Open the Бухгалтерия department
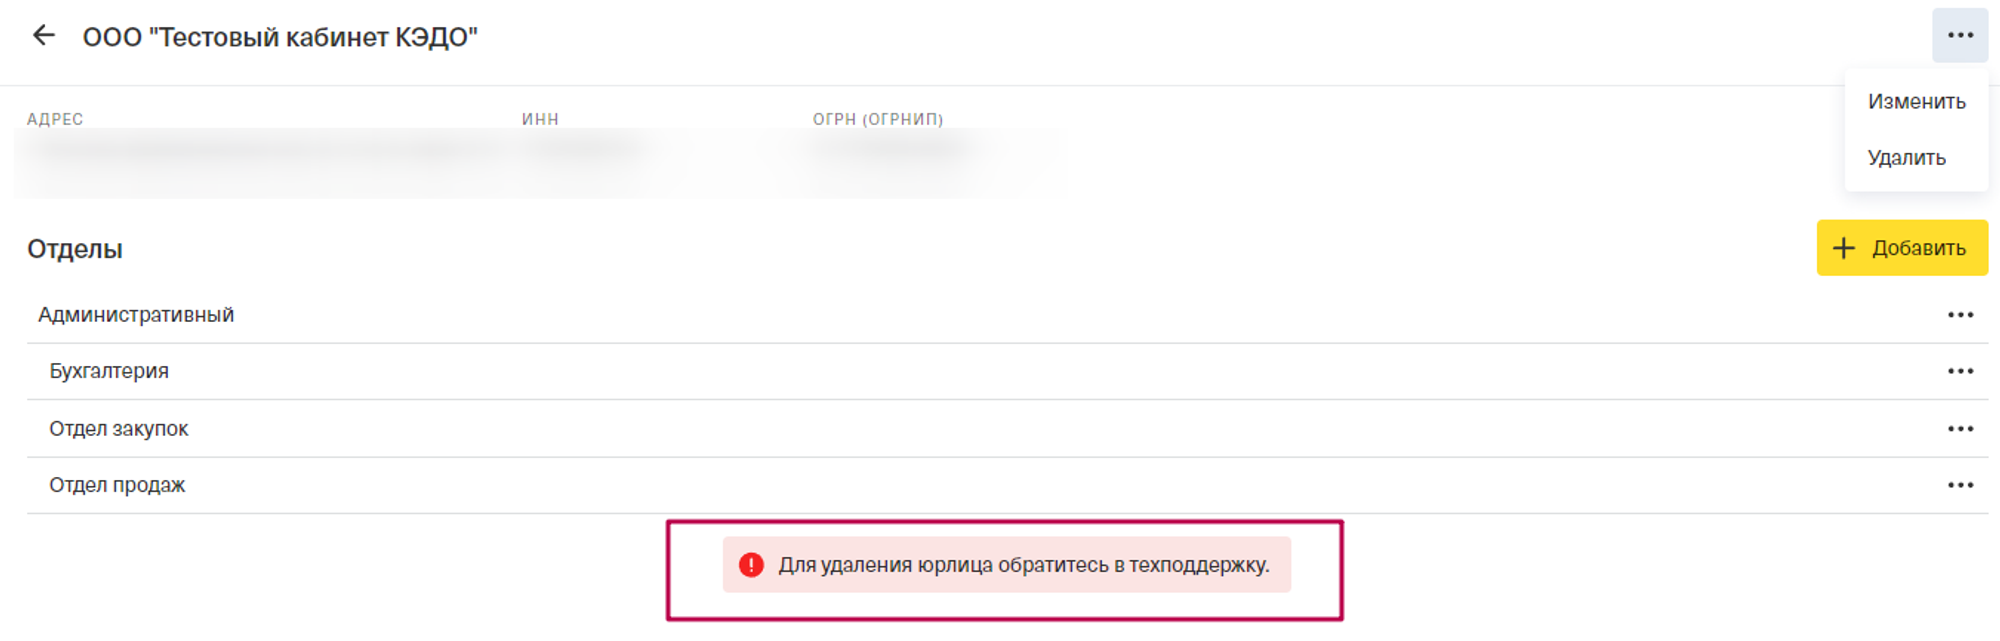The height and width of the screenshot is (641, 2000). (109, 371)
